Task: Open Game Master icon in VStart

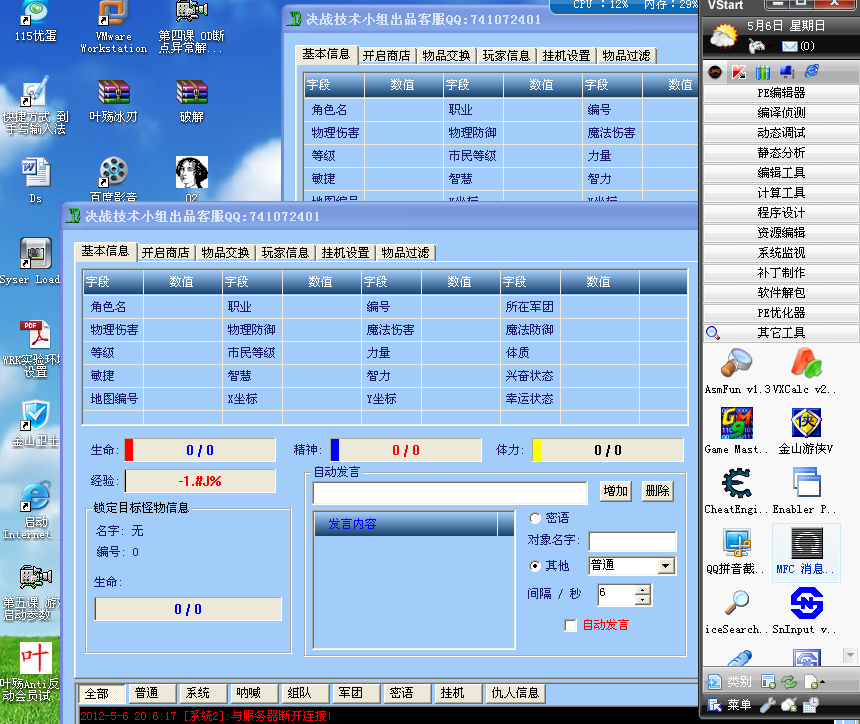Action: (x=737, y=423)
